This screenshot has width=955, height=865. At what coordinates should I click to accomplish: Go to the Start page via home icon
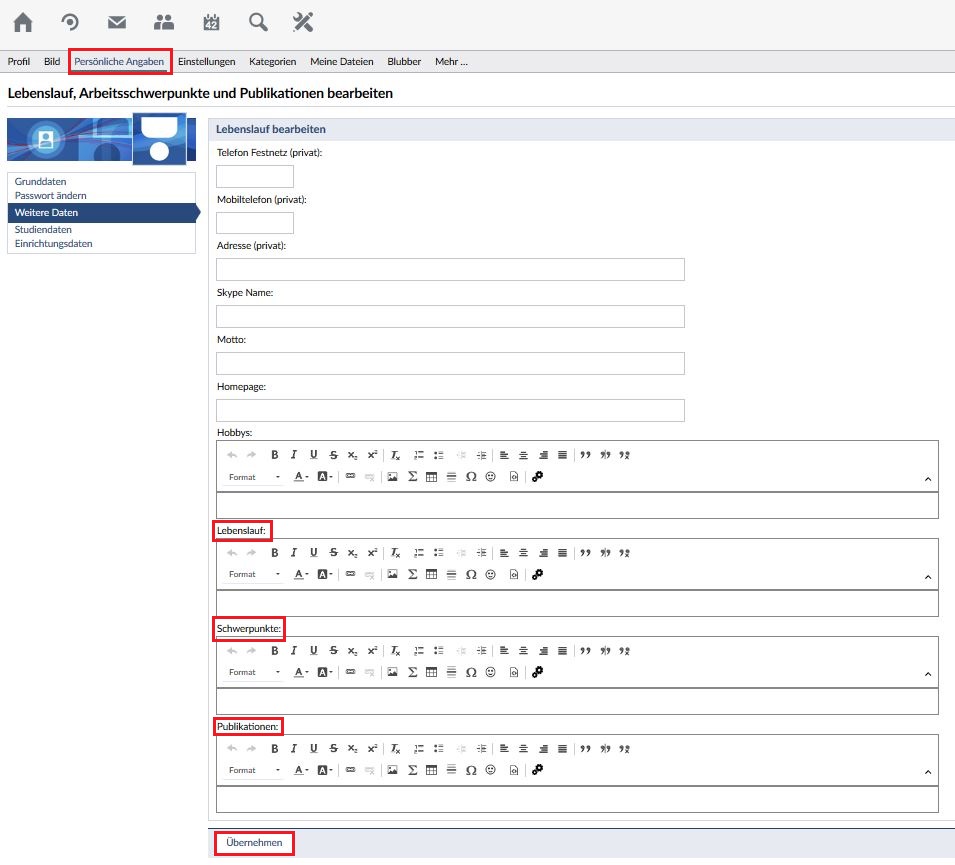pyautogui.click(x=23, y=23)
